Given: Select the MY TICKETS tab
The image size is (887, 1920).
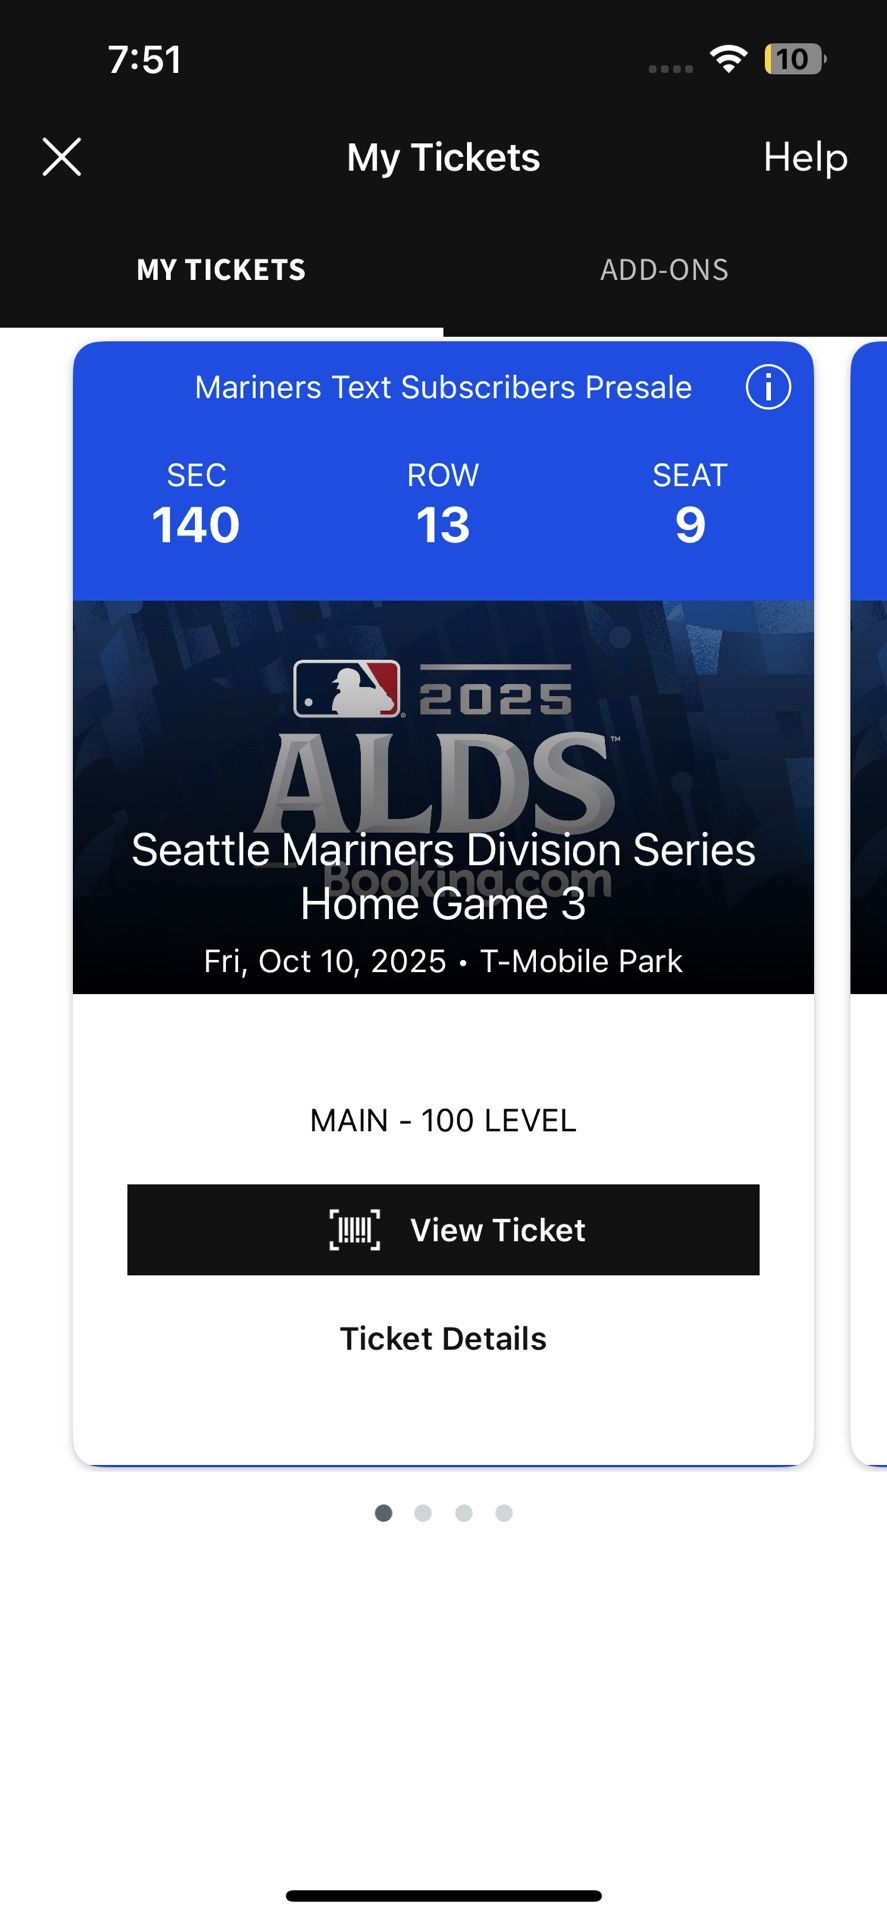Looking at the screenshot, I should coord(221,270).
